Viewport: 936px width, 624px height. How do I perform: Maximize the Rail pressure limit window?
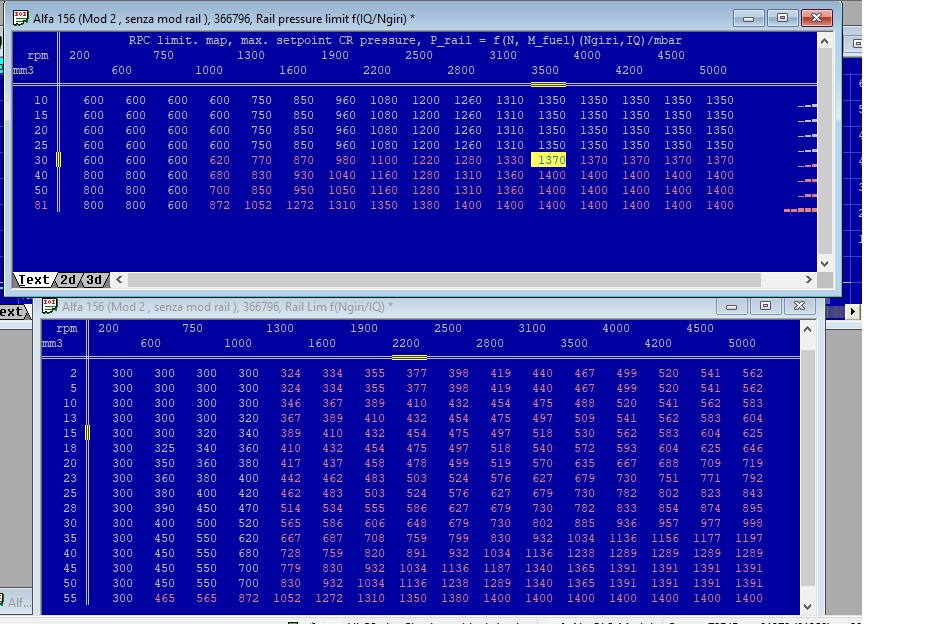pos(783,18)
